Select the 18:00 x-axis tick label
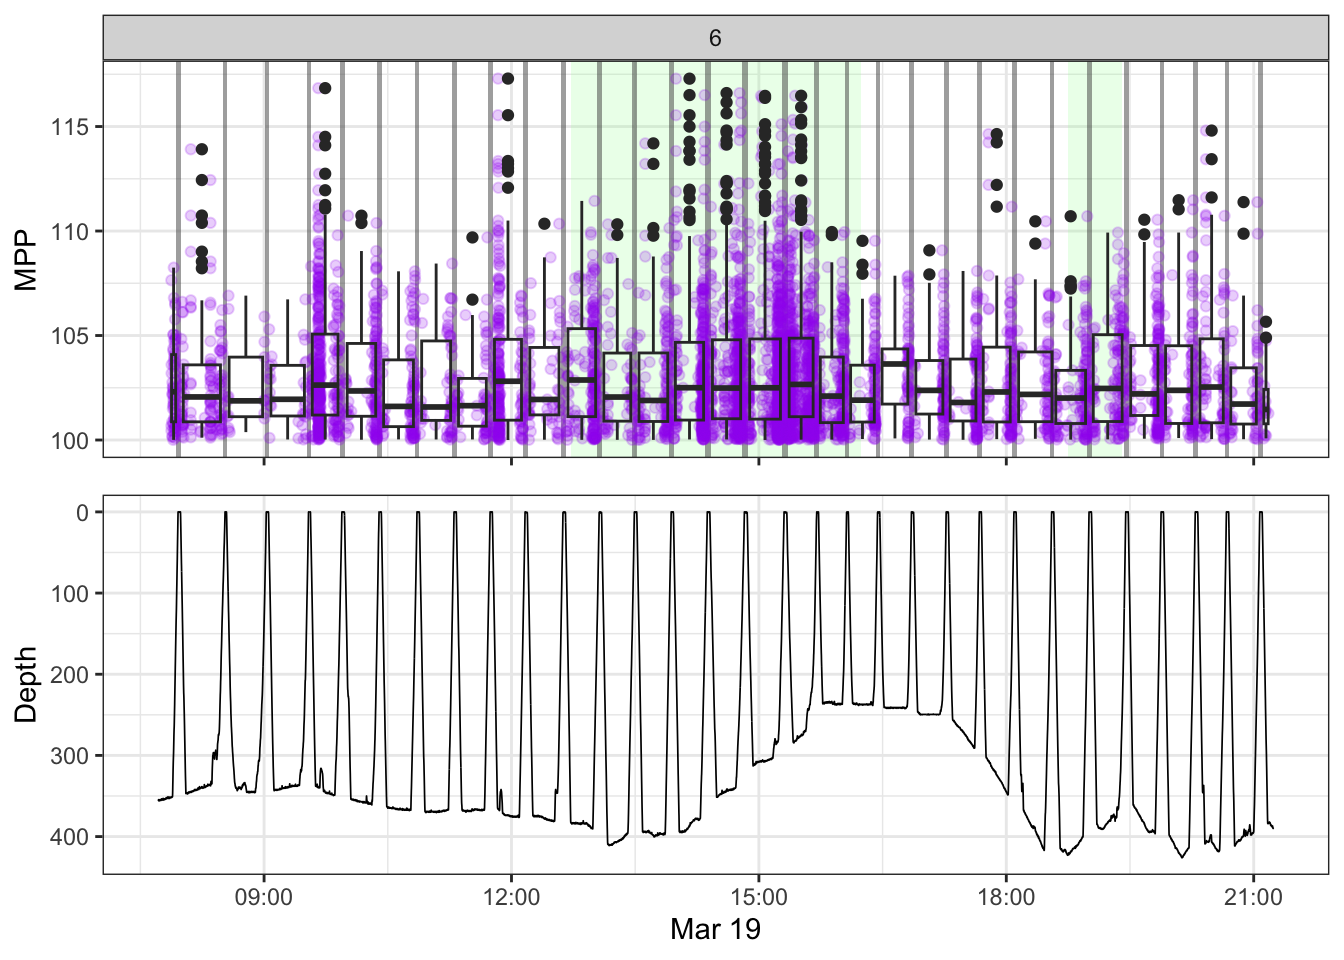 point(1006,897)
